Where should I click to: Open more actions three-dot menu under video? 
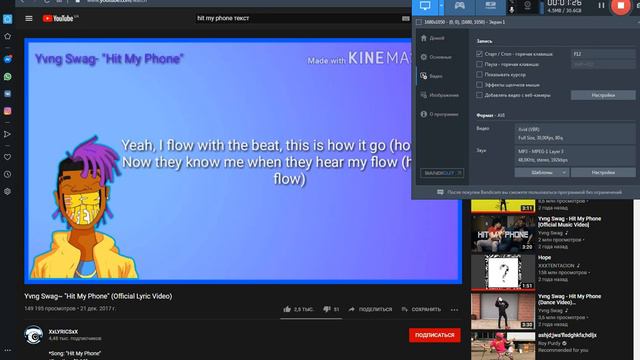454,310
